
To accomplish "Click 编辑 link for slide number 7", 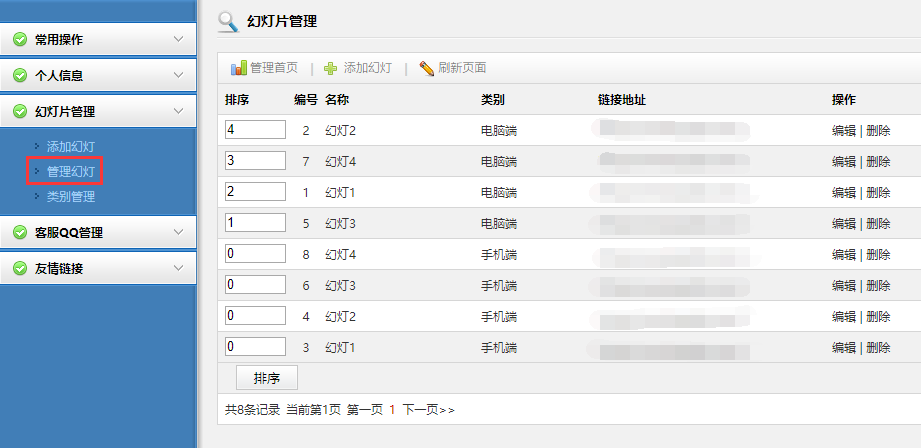I will [843, 162].
